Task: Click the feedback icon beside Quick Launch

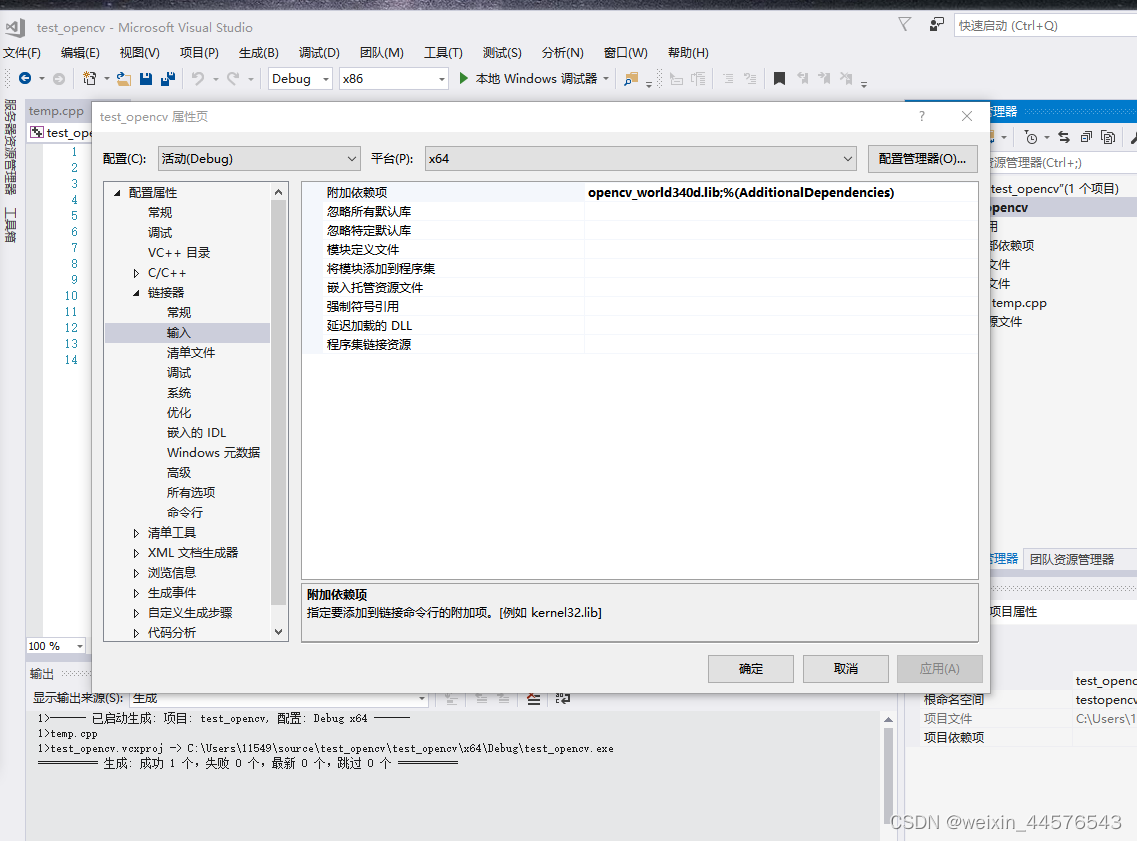Action: pyautogui.click(x=937, y=25)
